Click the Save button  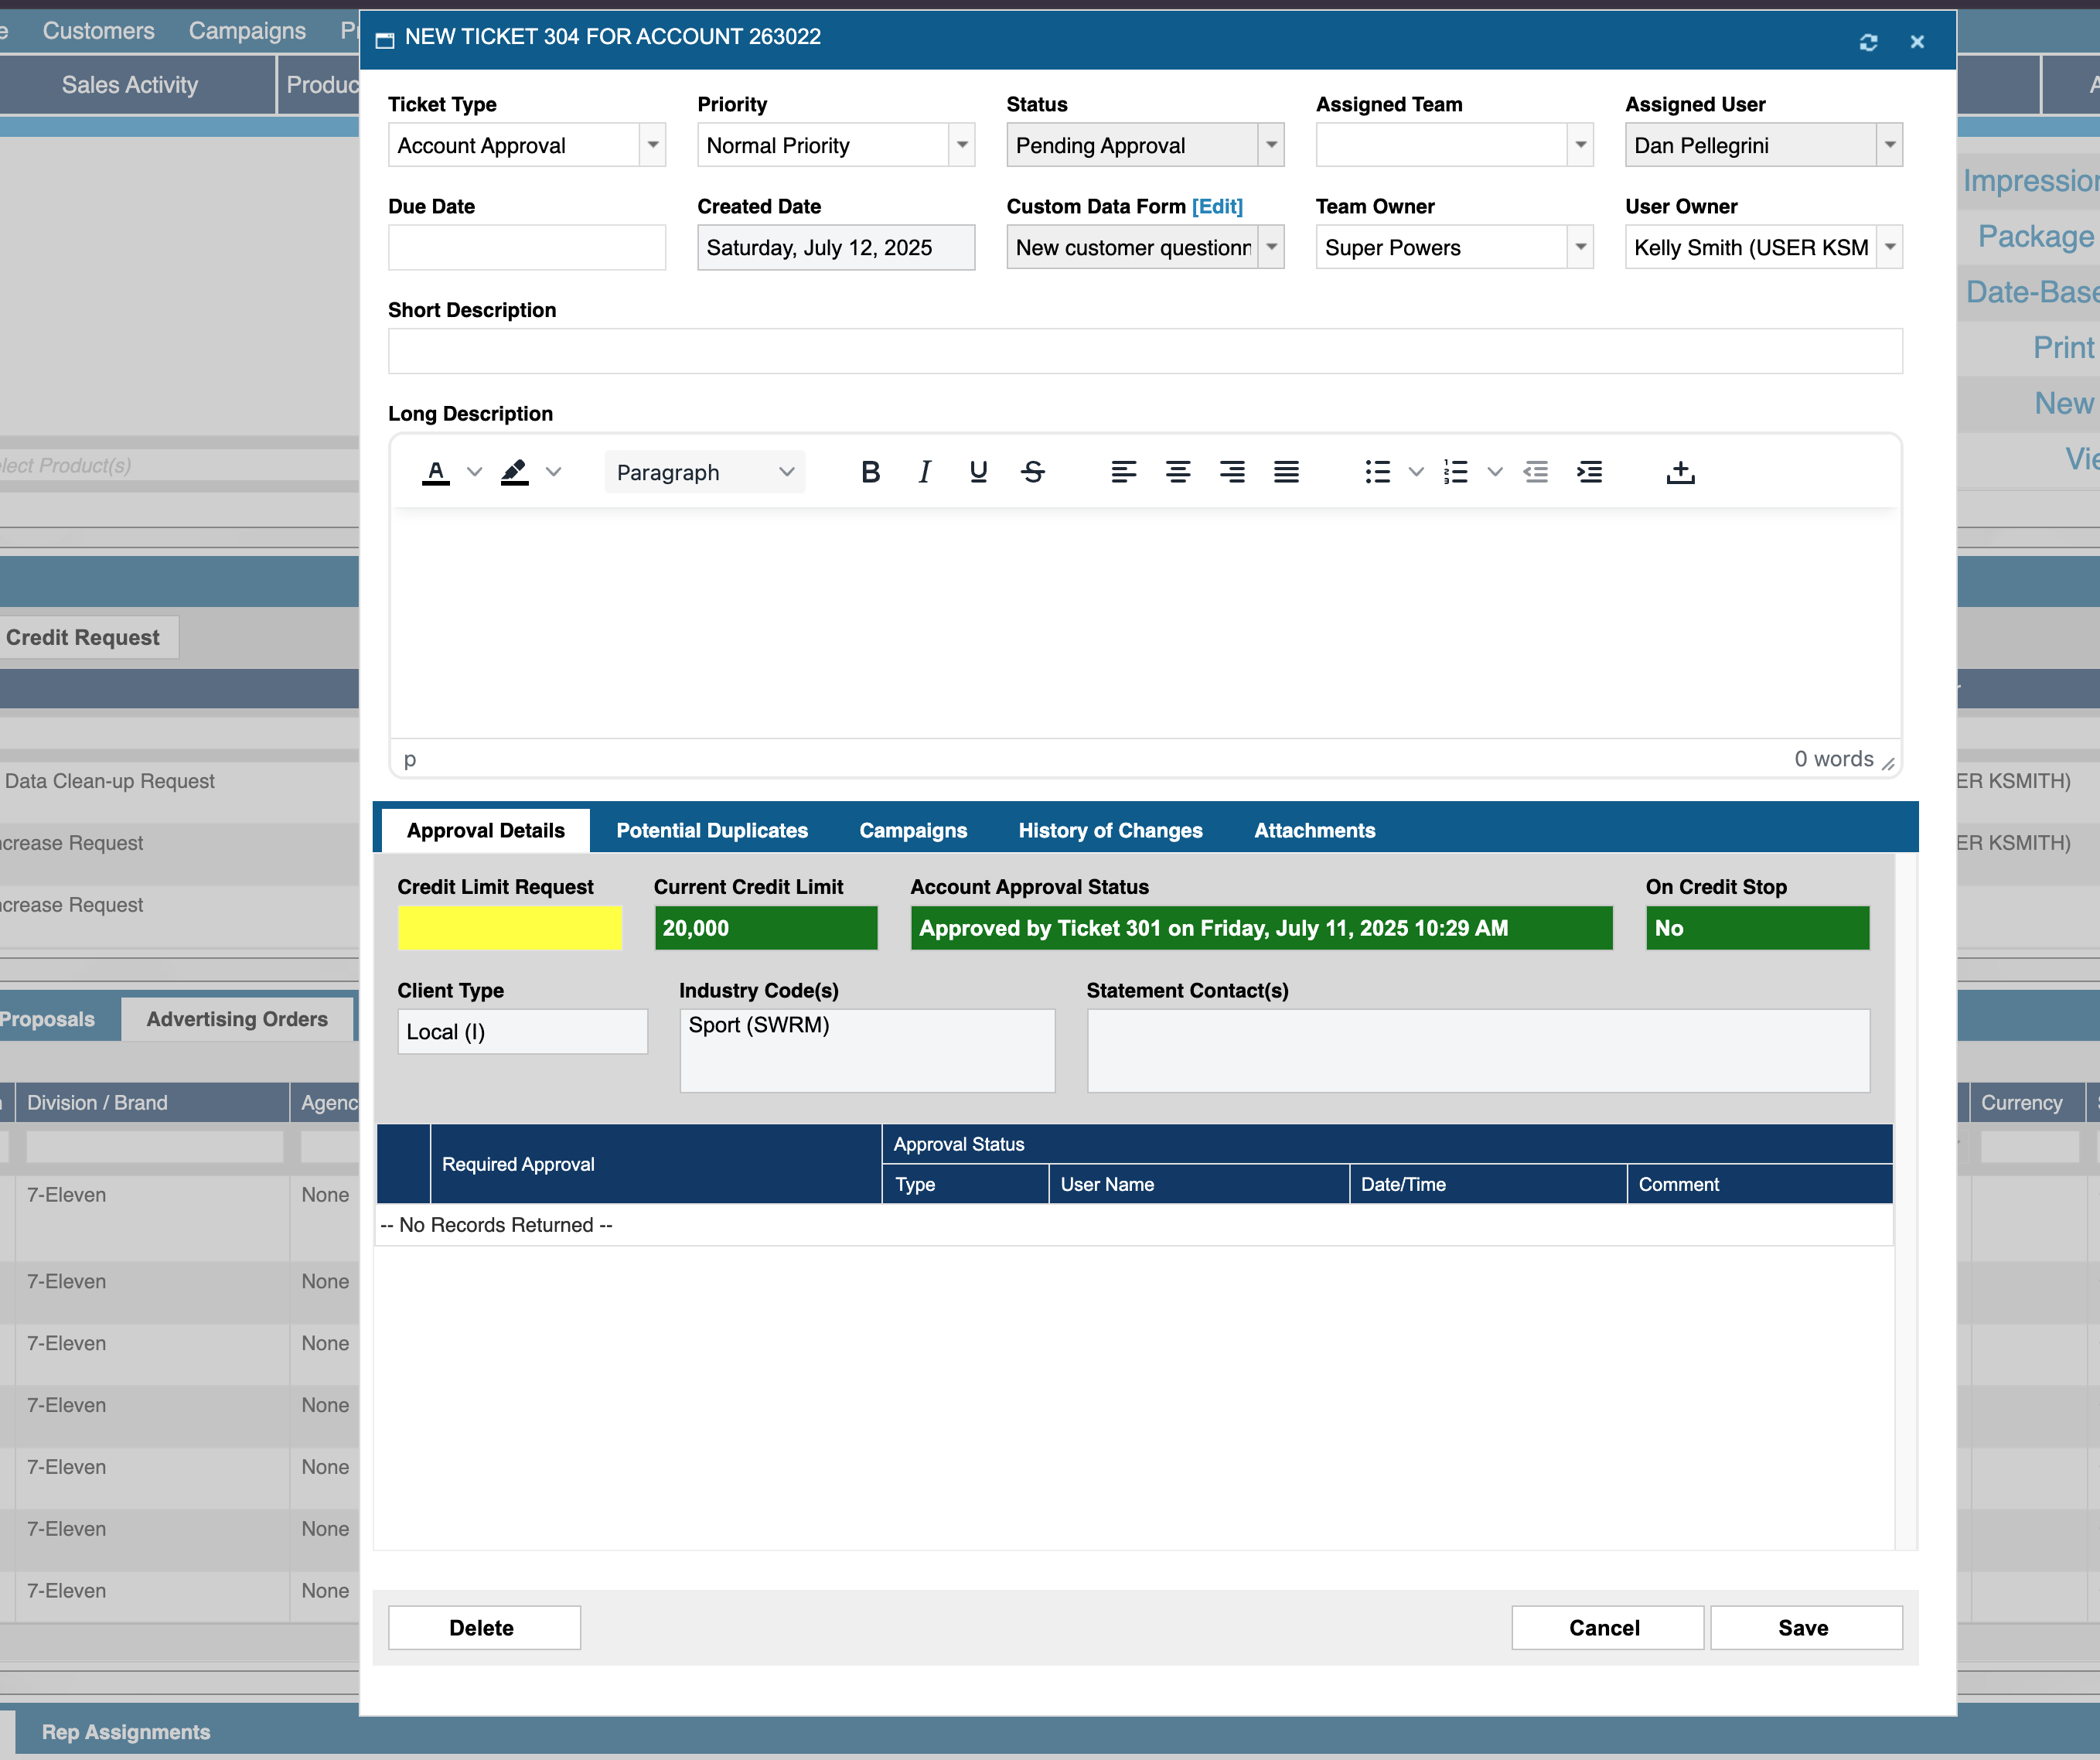coord(1804,1628)
